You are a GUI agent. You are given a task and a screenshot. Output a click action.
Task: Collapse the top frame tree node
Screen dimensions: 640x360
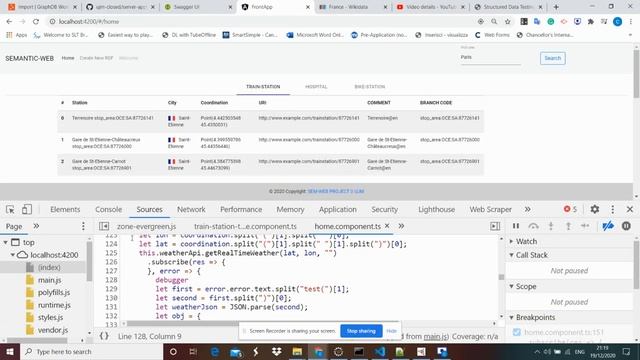6,242
